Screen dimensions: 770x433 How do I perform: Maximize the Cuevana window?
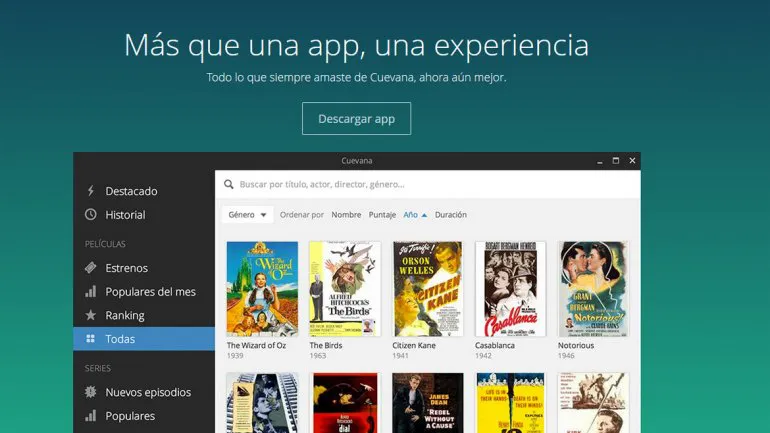(616, 161)
